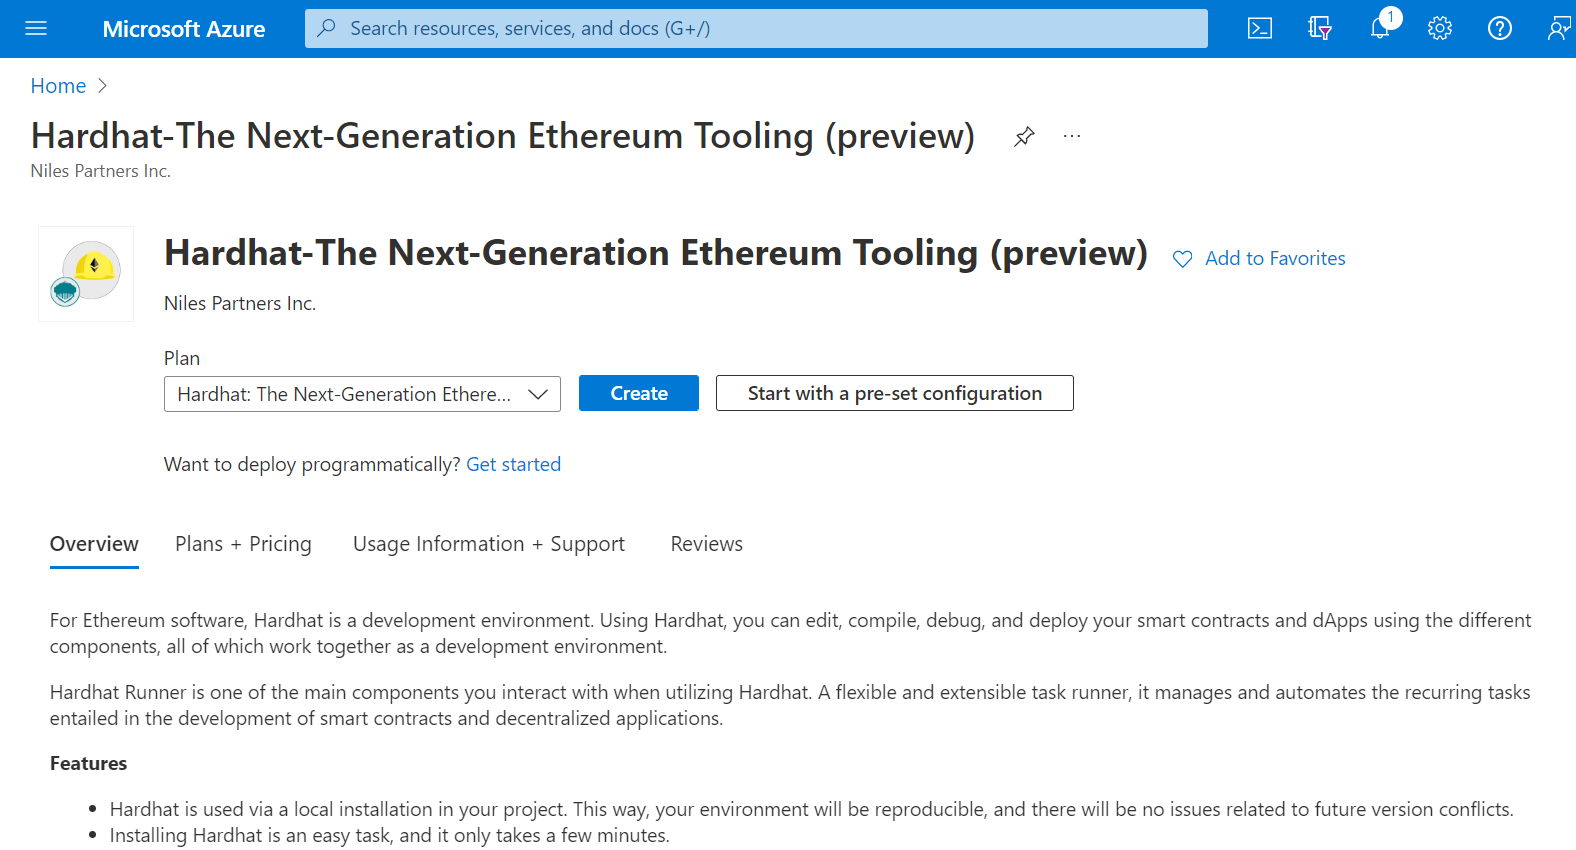The height and width of the screenshot is (850, 1576).
Task: Open the notifications bell
Action: tap(1380, 28)
